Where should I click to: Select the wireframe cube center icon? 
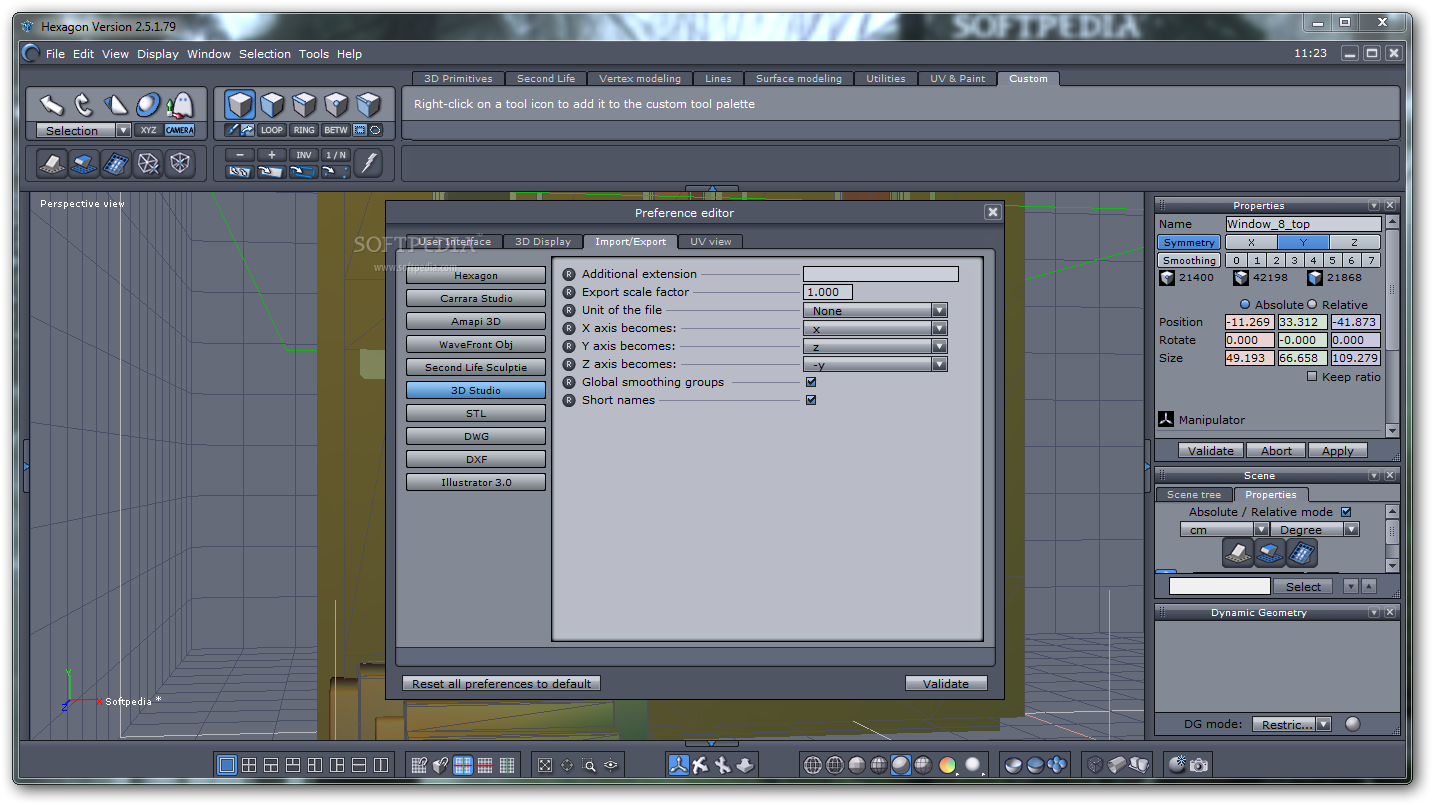tap(180, 163)
